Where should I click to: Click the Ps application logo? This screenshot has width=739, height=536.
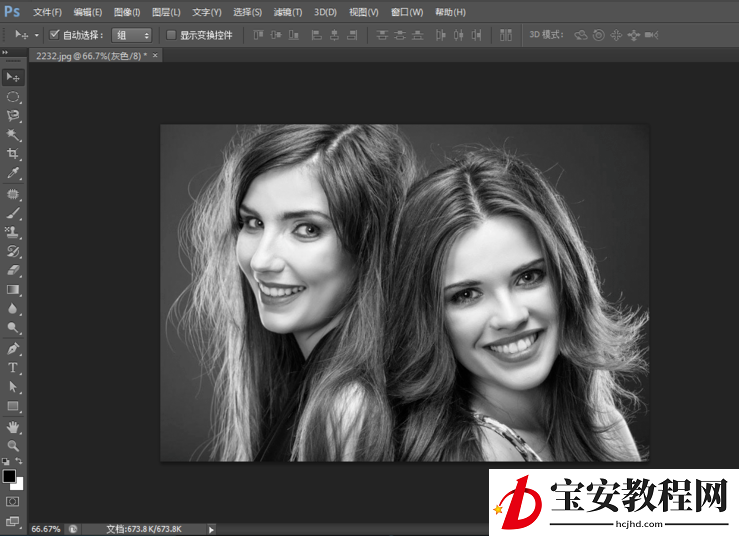tap(12, 11)
